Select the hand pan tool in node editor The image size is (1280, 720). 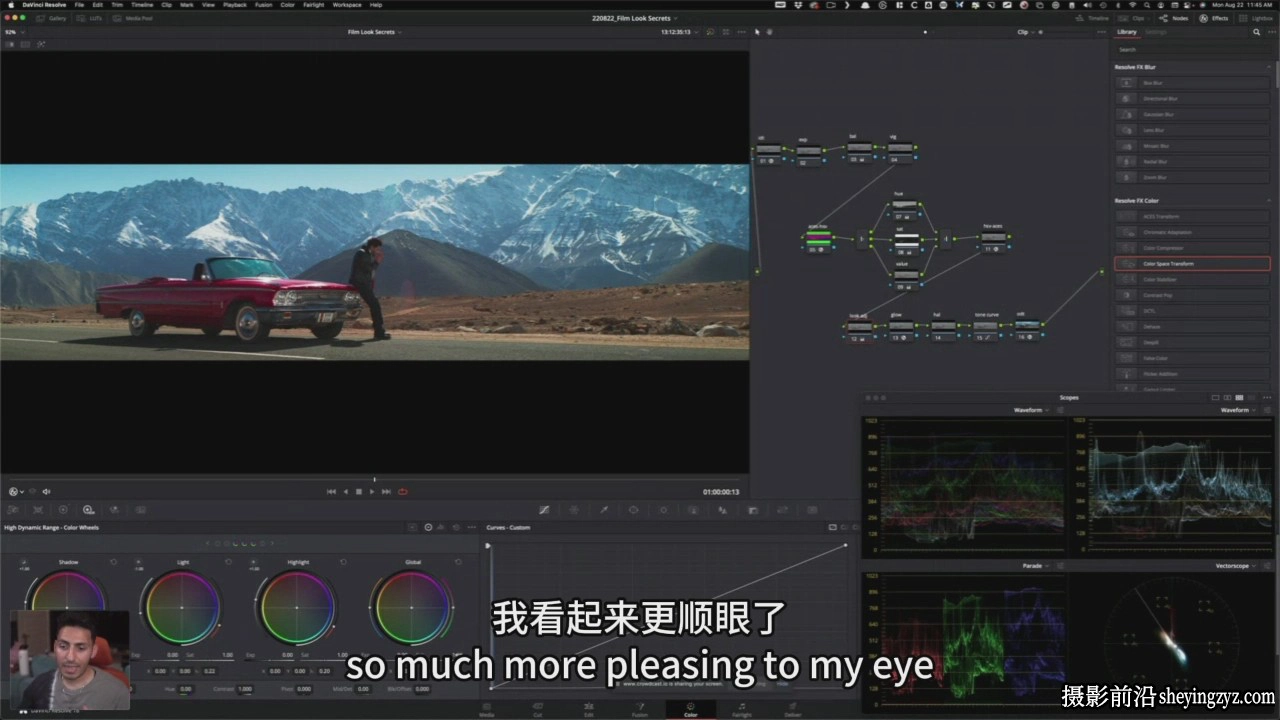point(770,32)
